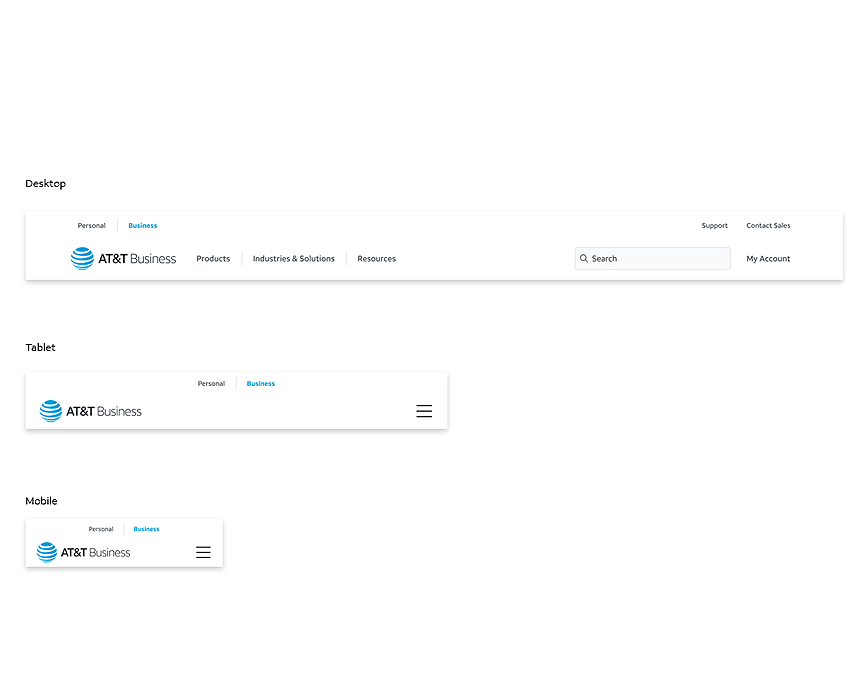Click the AT&T globe logo in tablet header
The height and width of the screenshot is (691, 860).
[51, 411]
